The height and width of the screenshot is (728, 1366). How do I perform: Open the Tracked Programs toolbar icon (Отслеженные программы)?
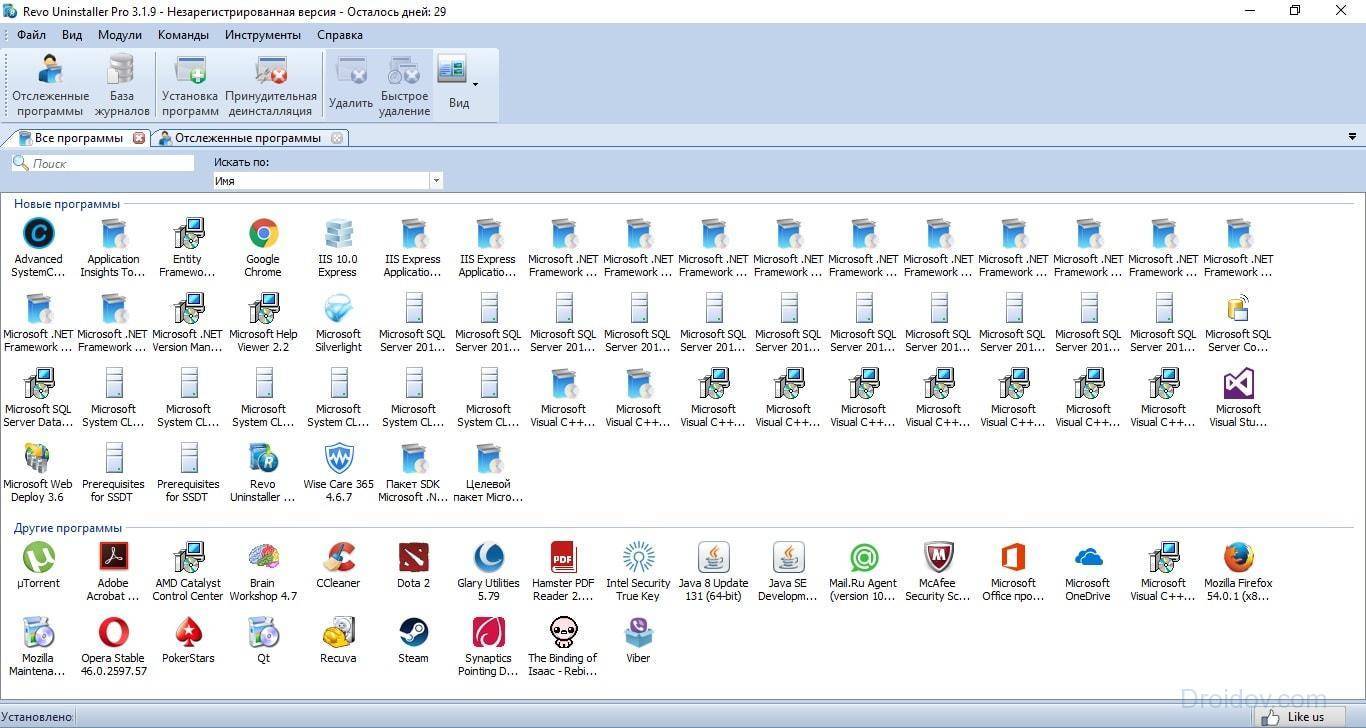[x=50, y=85]
